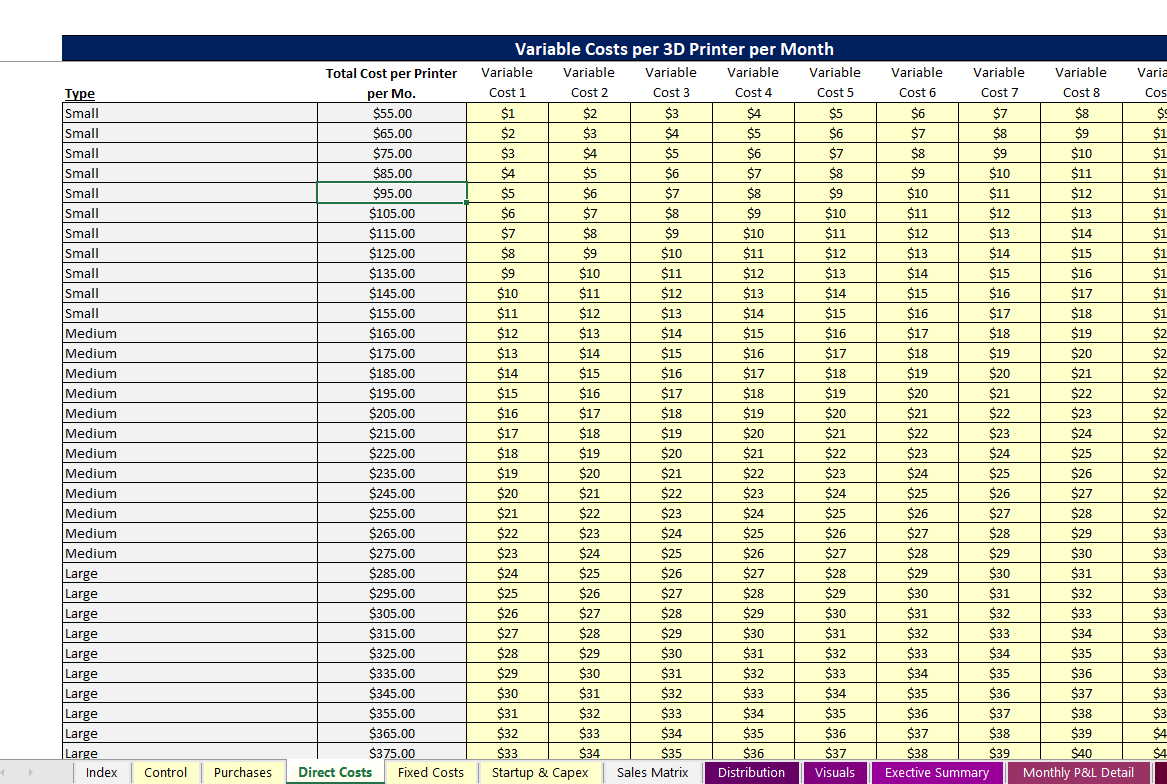Select the $125.00 total cost cell
The width and height of the screenshot is (1167, 784).
tap(392, 253)
